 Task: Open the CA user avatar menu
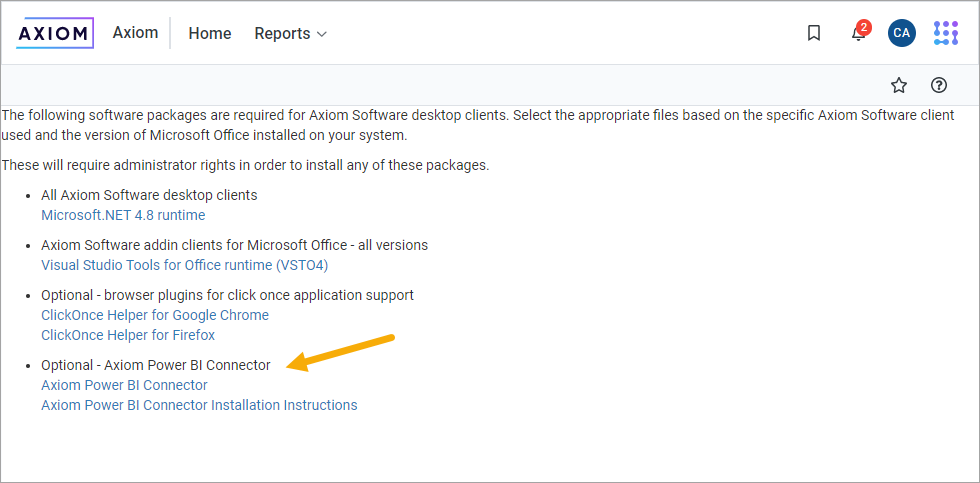click(x=901, y=33)
